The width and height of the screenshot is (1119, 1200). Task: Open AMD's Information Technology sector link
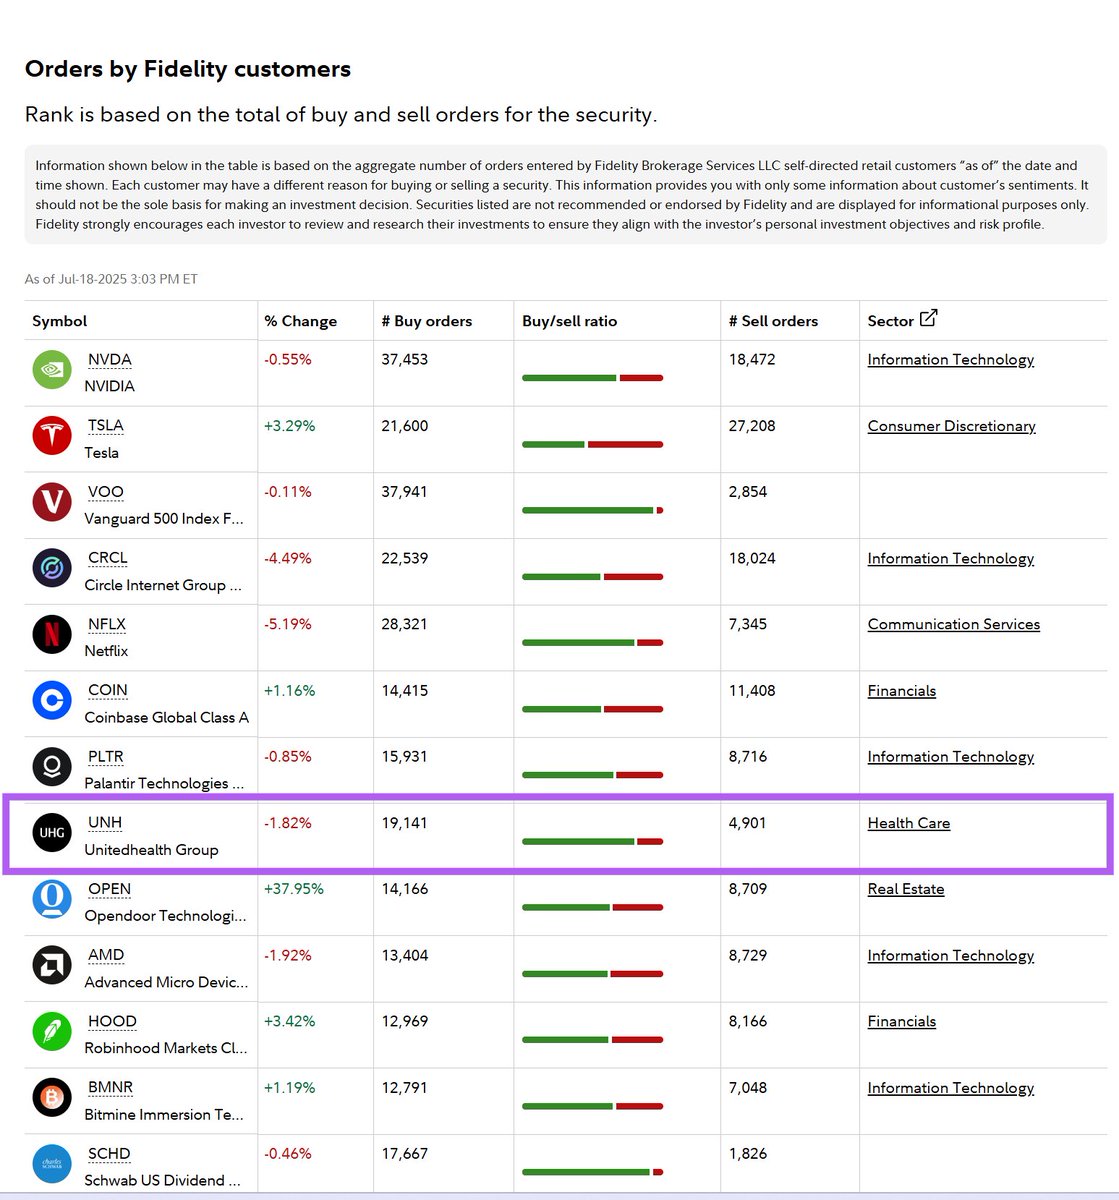(x=951, y=955)
